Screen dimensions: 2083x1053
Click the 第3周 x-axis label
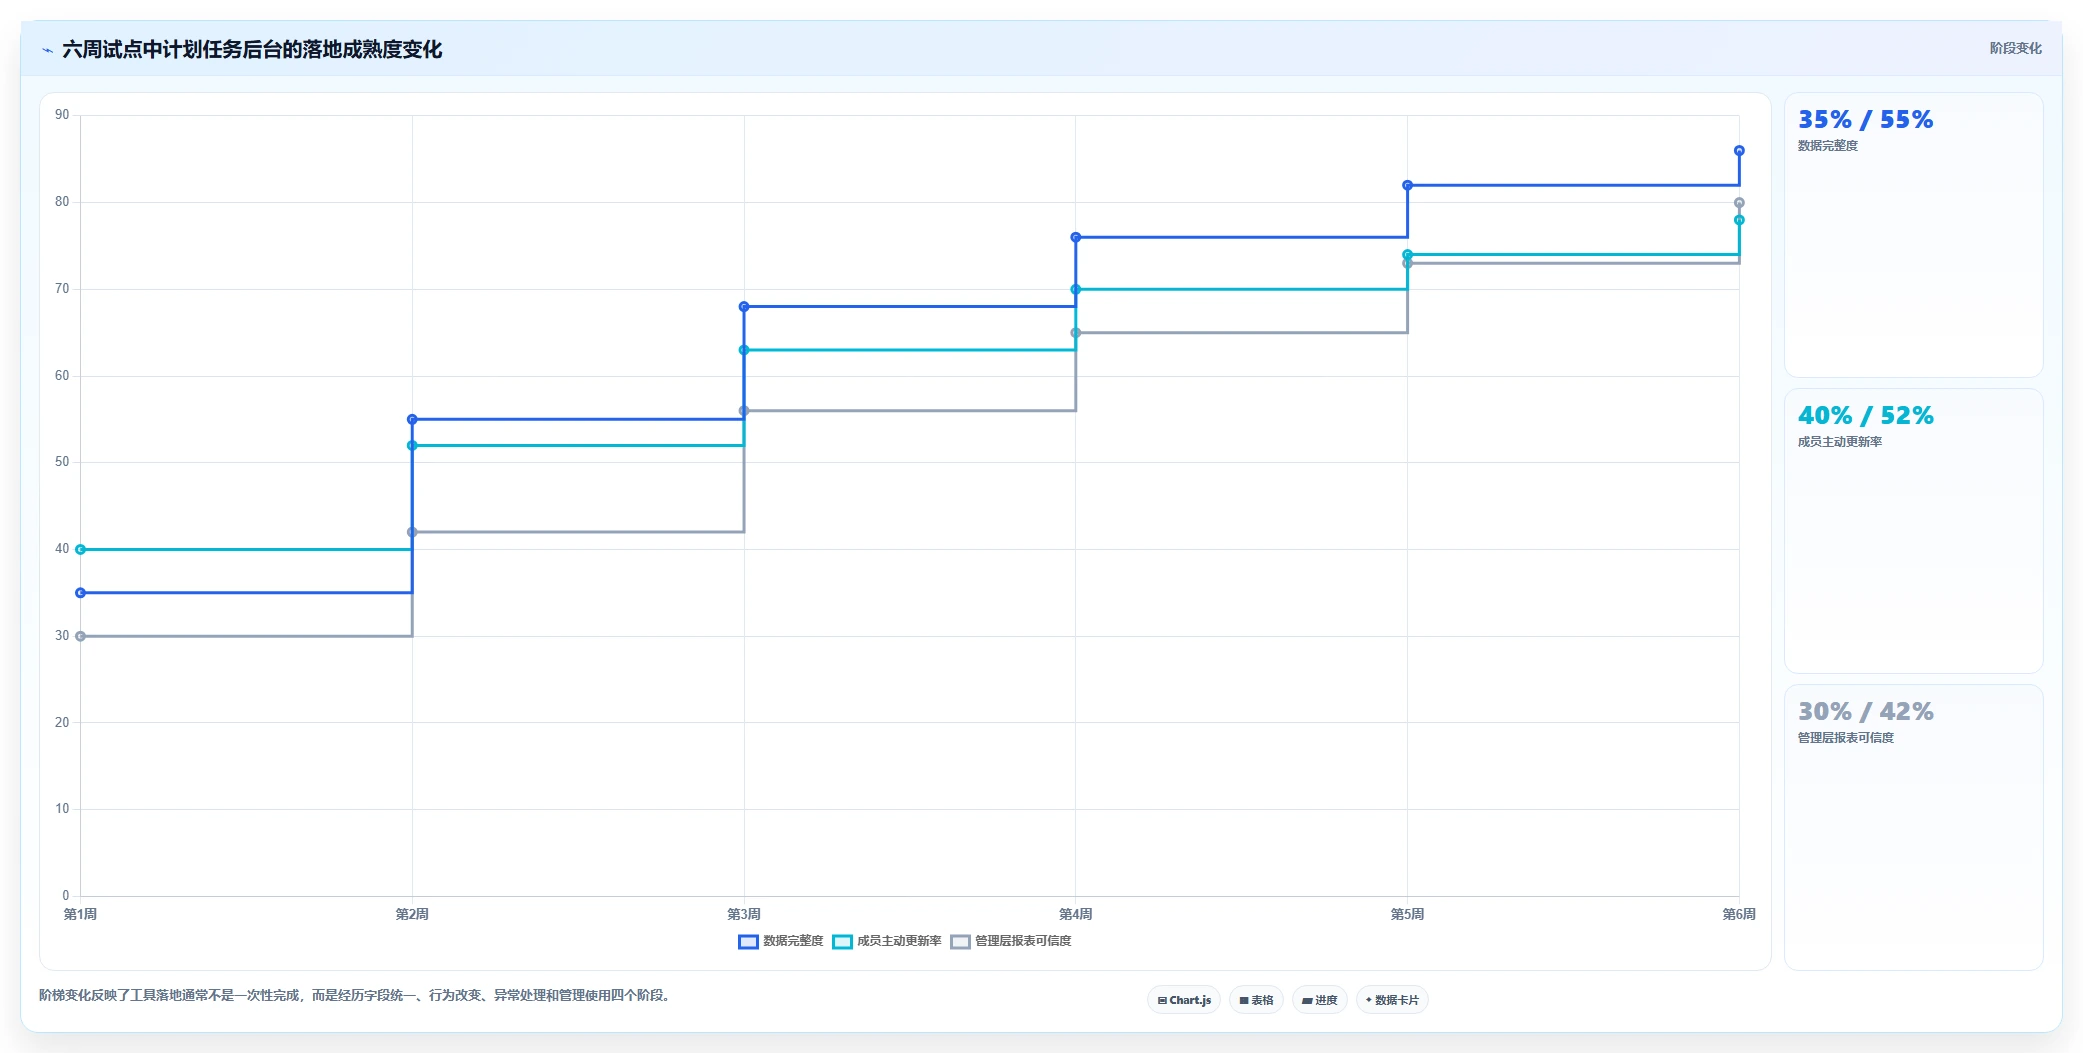pyautogui.click(x=744, y=914)
